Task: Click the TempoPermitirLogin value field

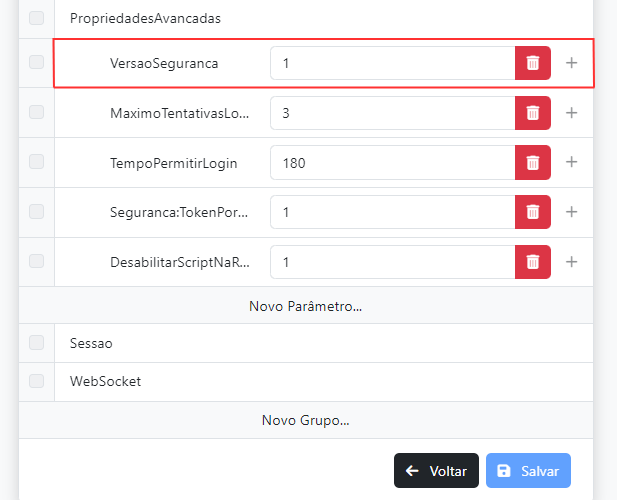Action: [392, 162]
